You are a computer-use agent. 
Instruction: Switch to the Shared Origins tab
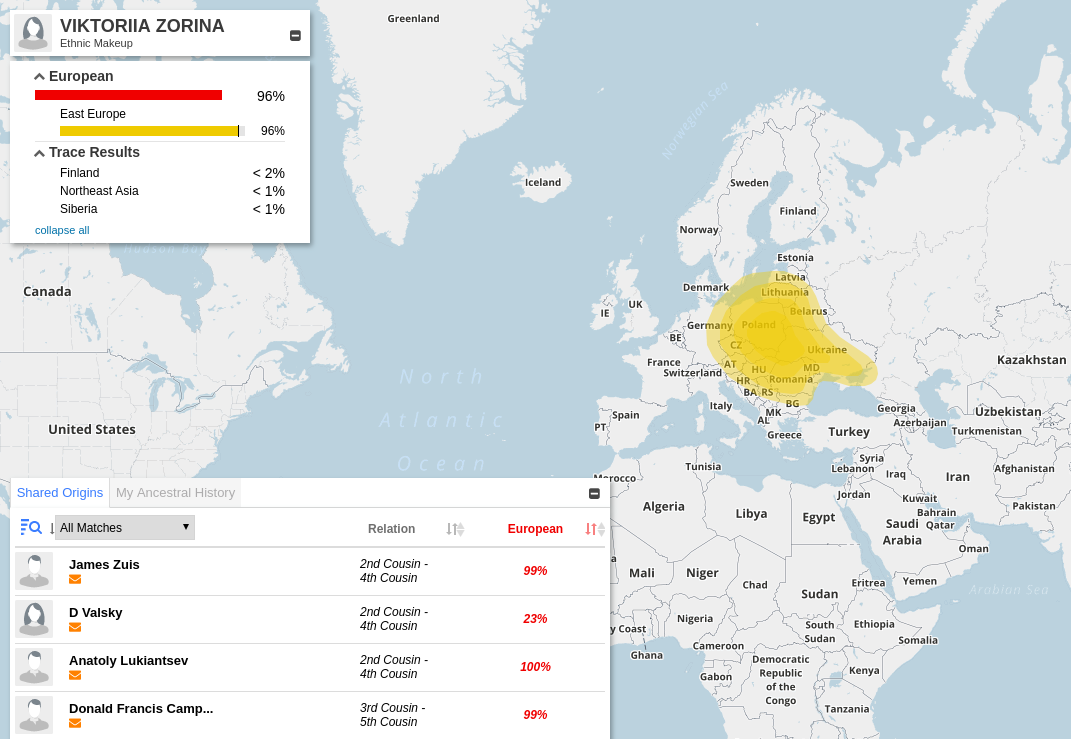tap(60, 492)
